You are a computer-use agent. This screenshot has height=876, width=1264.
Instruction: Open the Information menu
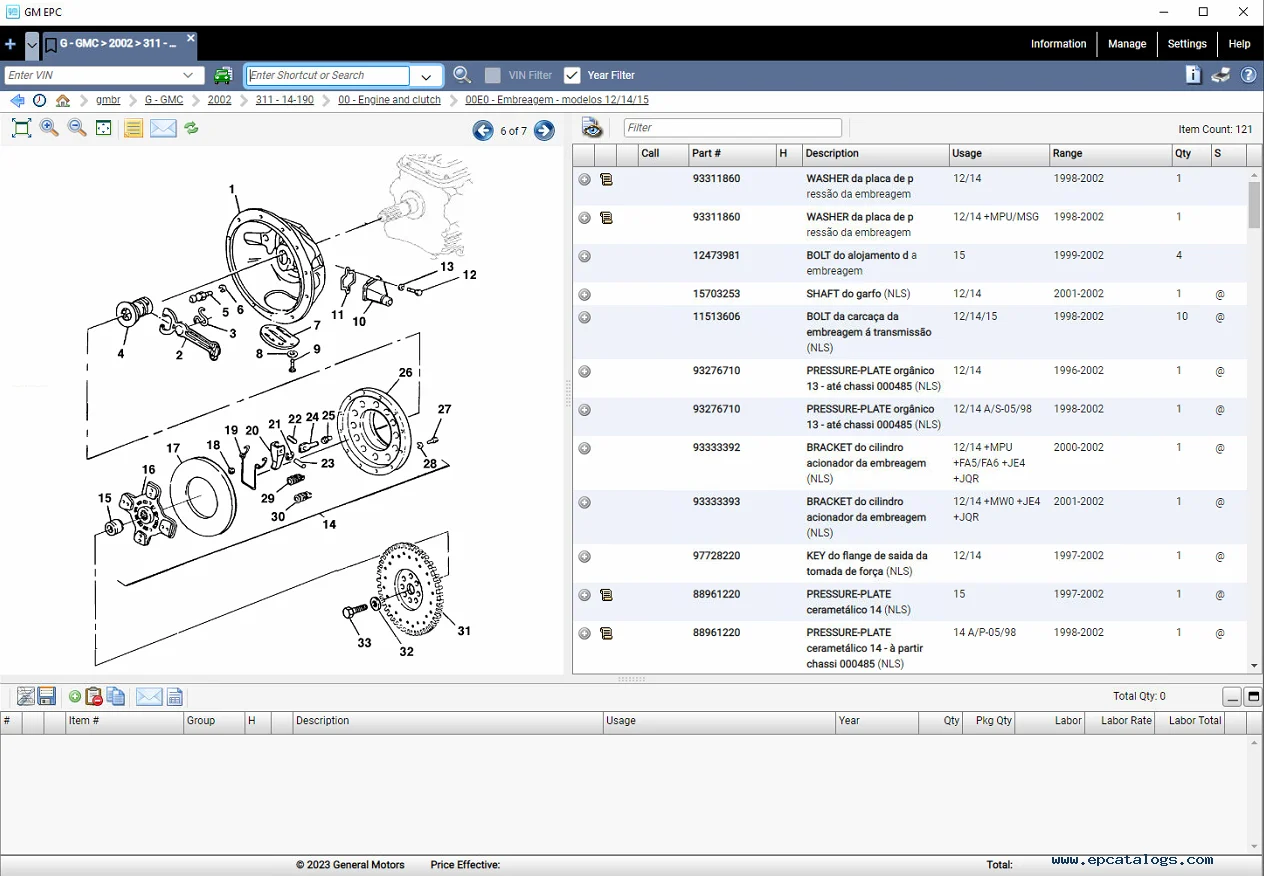1058,44
